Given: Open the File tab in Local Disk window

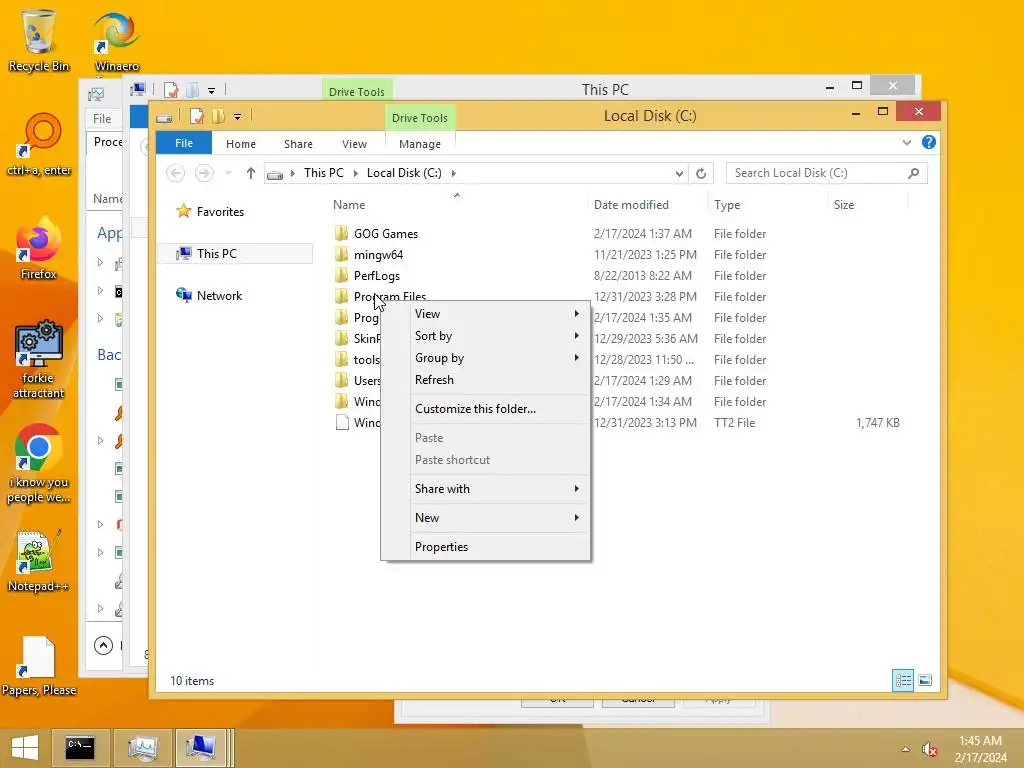Looking at the screenshot, I should [184, 143].
